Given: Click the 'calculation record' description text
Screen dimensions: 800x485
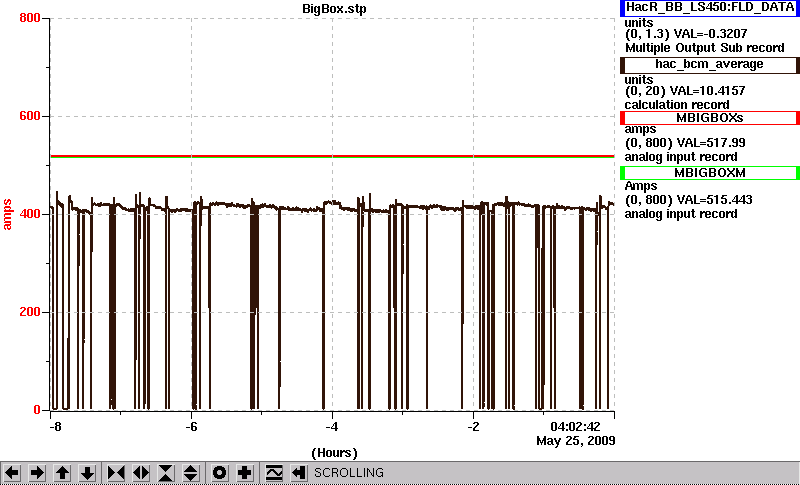Looking at the screenshot, I should pyautogui.click(x=677, y=105).
